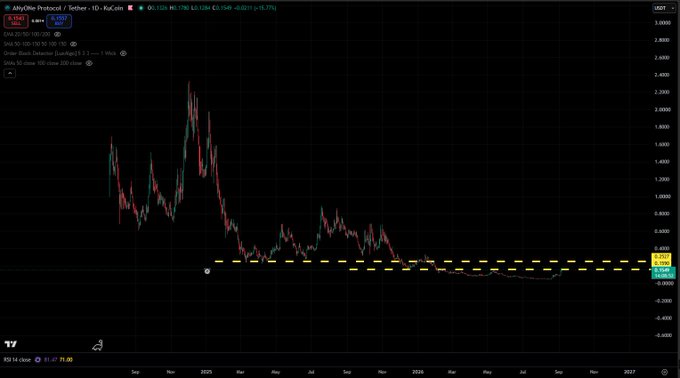Image resolution: width=680 pixels, height=378 pixels.
Task: Click the AnyOne Protocol / Tether symbol title
Action: [68, 8]
